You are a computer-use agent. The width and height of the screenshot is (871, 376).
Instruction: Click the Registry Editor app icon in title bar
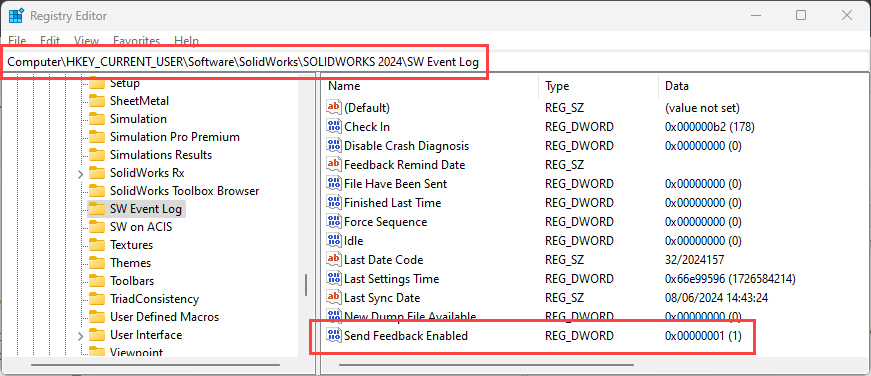pyautogui.click(x=16, y=16)
